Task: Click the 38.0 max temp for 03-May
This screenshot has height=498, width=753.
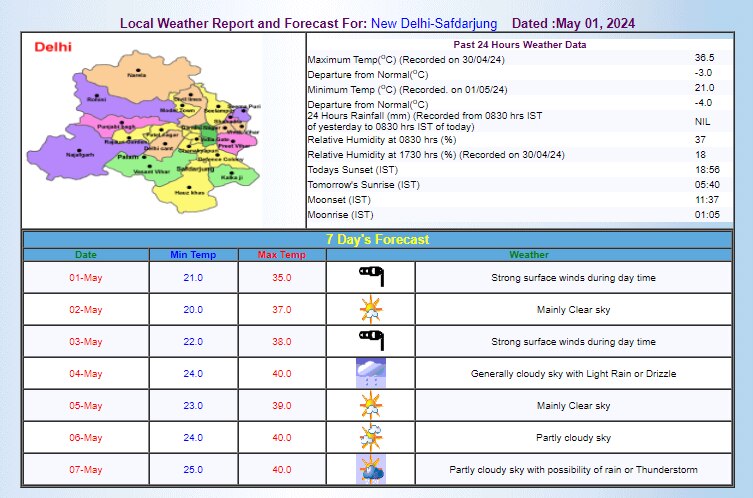Action: pyautogui.click(x=282, y=341)
